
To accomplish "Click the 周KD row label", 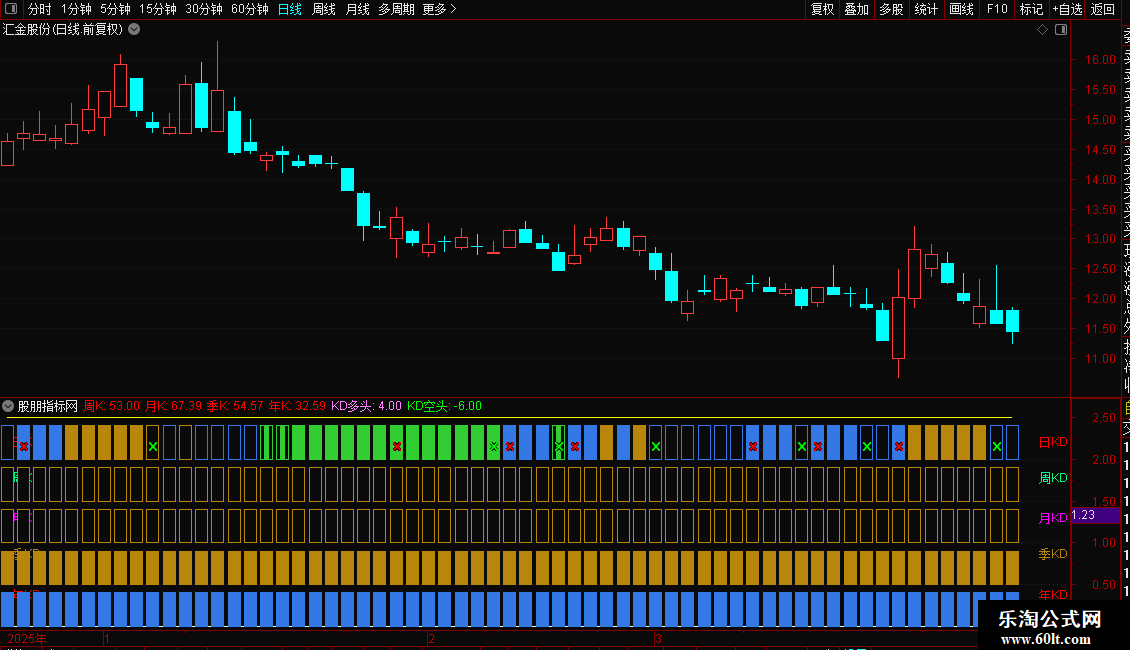I will click(1052, 478).
